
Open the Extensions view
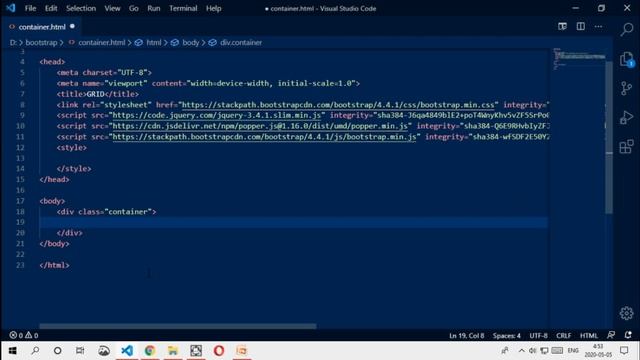coord(627,147)
